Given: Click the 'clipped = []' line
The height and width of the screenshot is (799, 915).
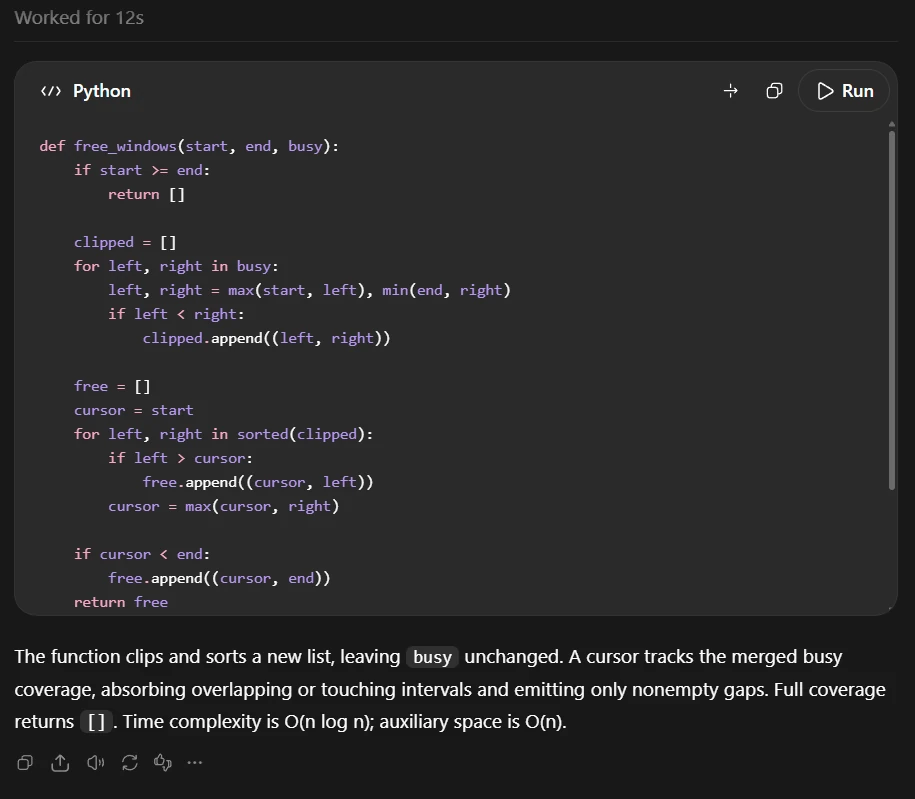Looking at the screenshot, I should [125, 242].
